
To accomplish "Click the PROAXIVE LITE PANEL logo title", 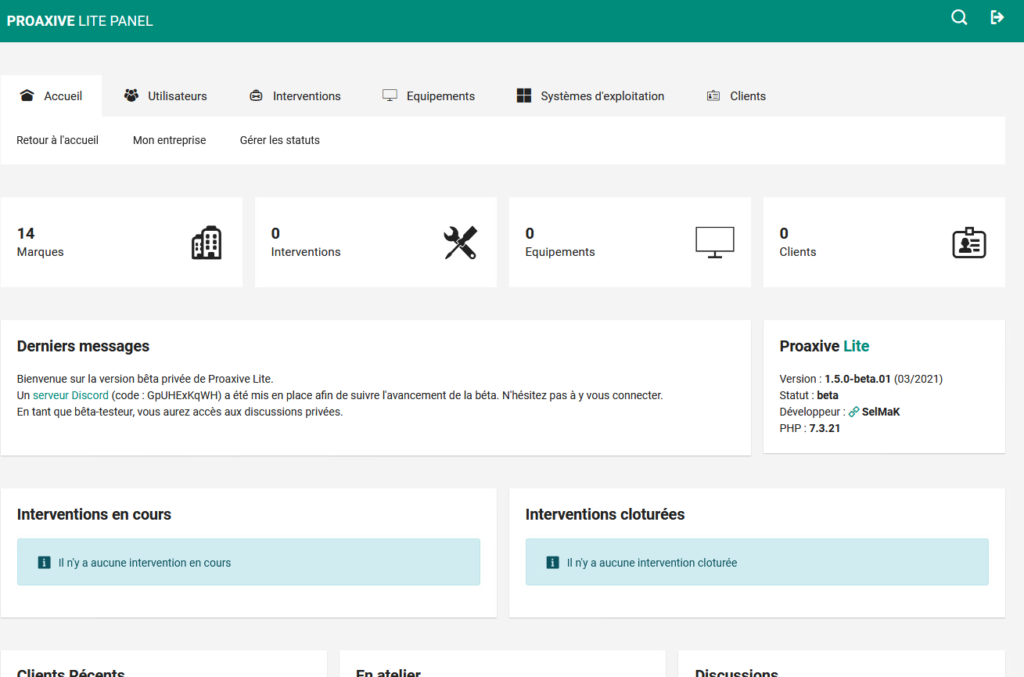I will 80,21.
